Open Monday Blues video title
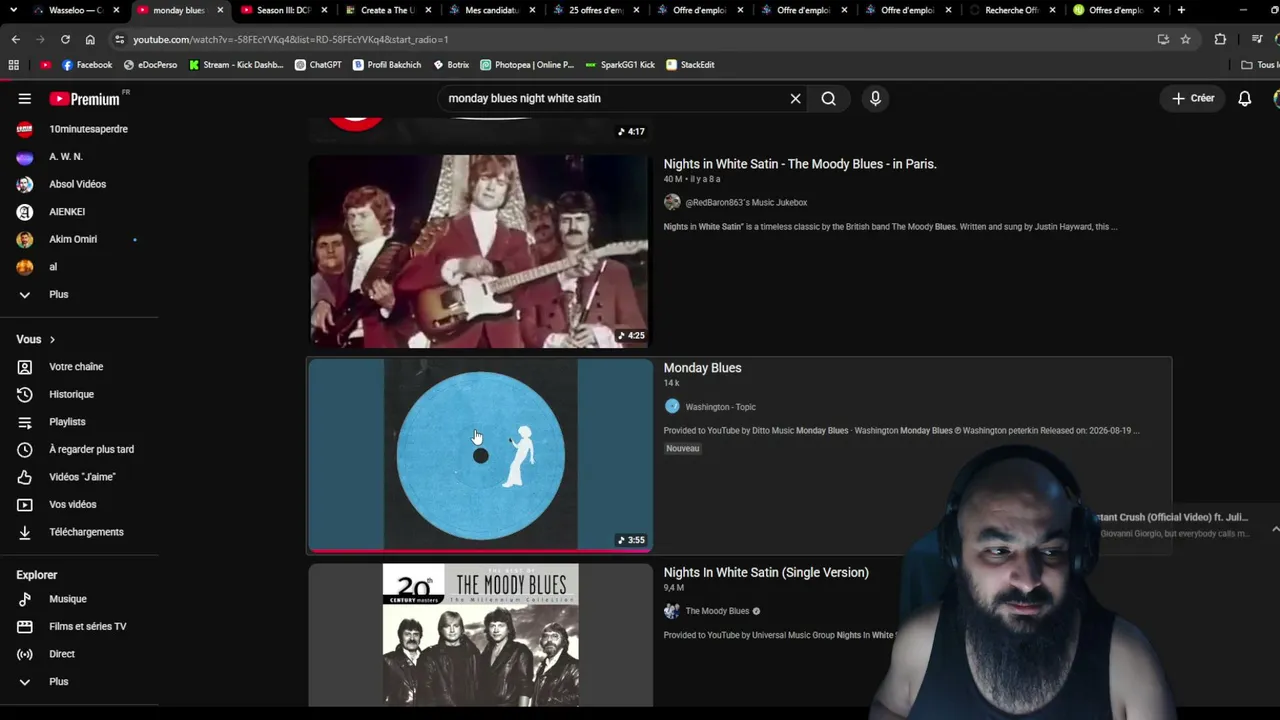This screenshot has height=720, width=1280. [702, 368]
